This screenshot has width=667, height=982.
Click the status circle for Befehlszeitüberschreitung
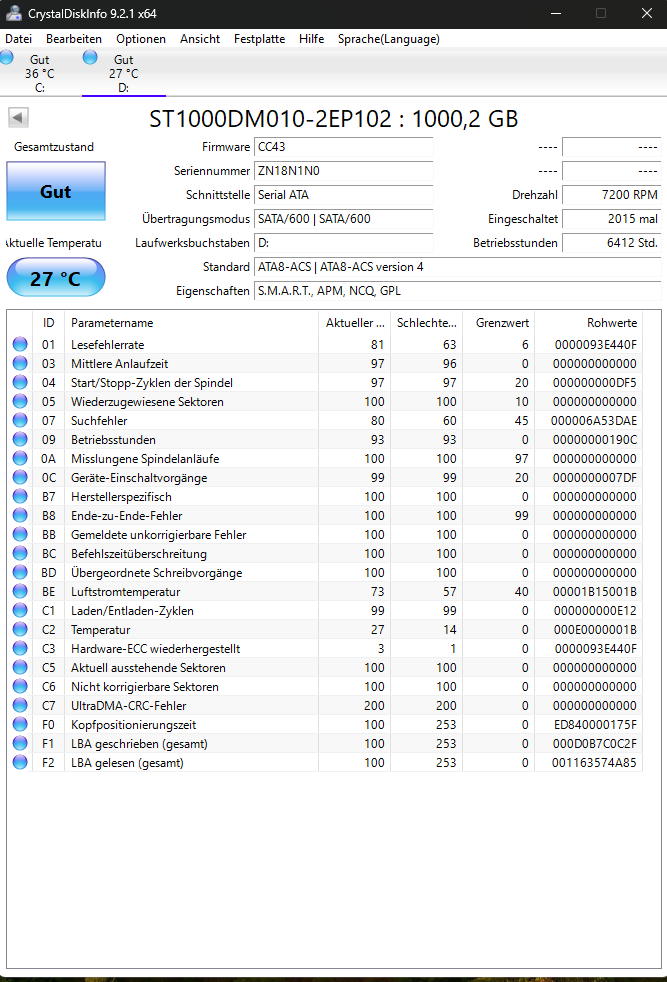pos(20,553)
